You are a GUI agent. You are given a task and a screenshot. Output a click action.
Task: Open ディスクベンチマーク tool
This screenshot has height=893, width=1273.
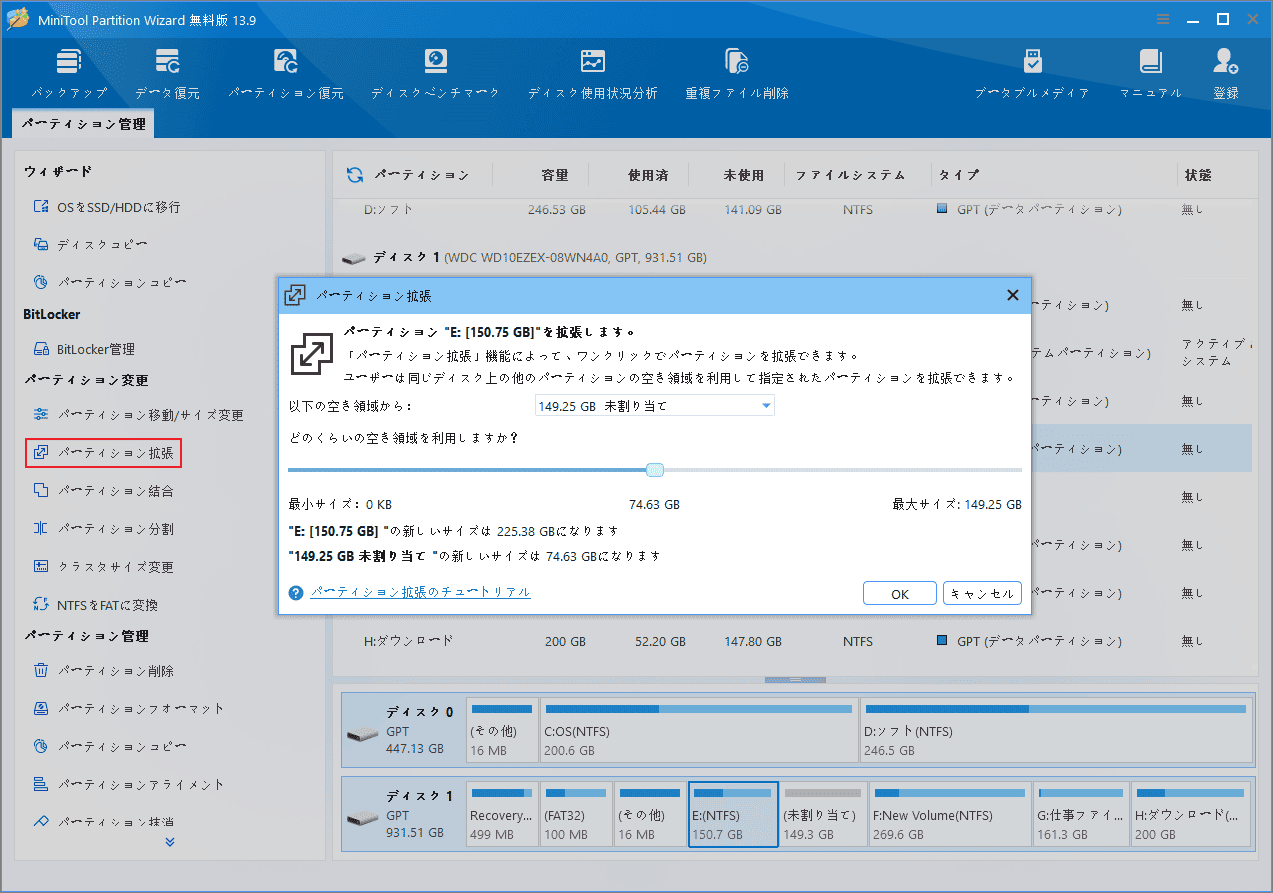pyautogui.click(x=435, y=73)
